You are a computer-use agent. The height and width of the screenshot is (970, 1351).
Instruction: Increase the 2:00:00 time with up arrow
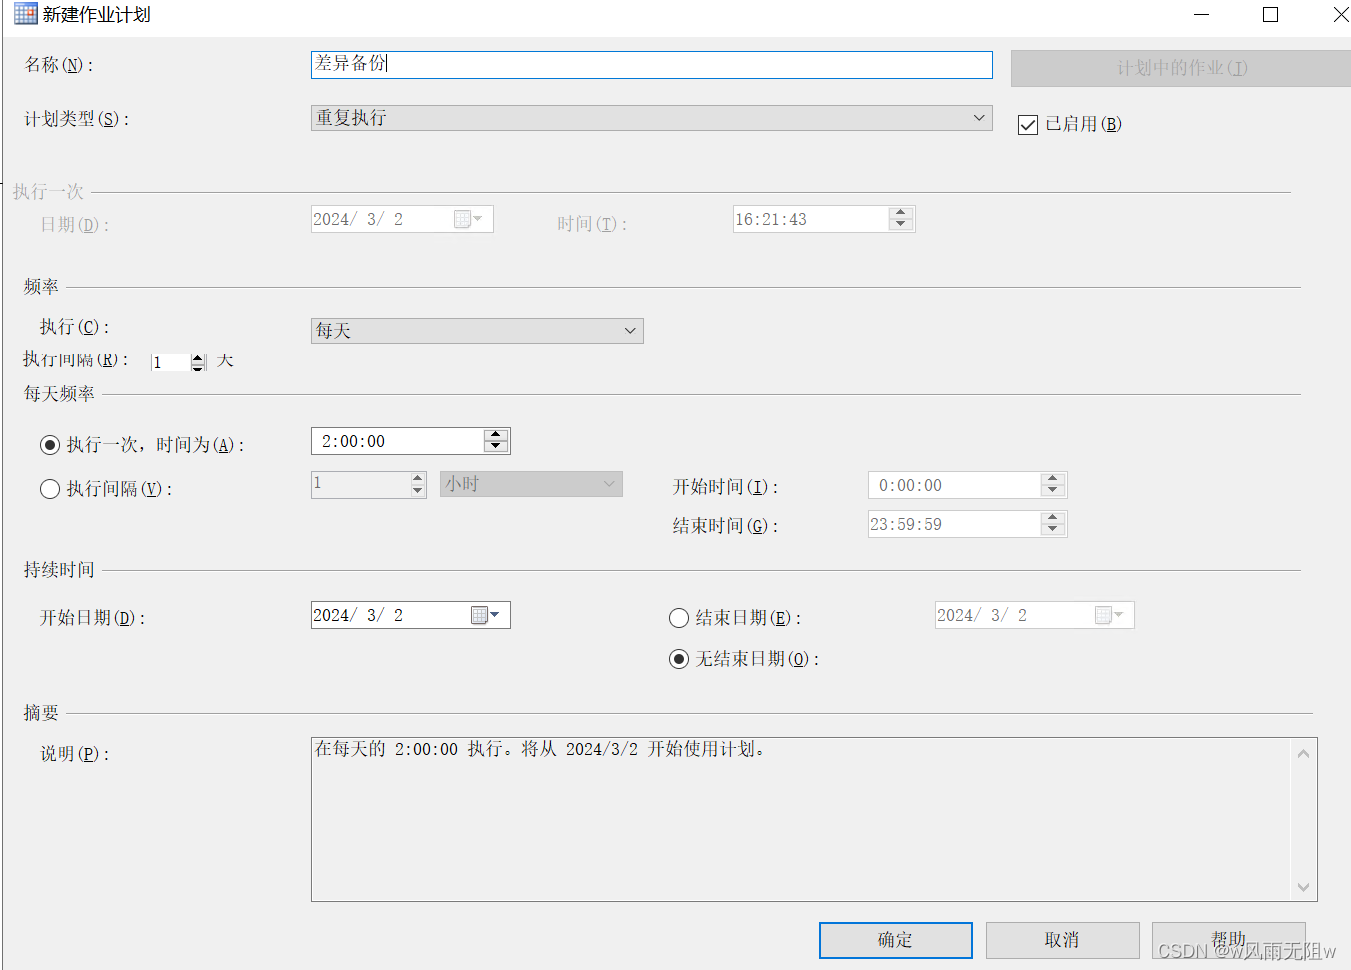[496, 435]
